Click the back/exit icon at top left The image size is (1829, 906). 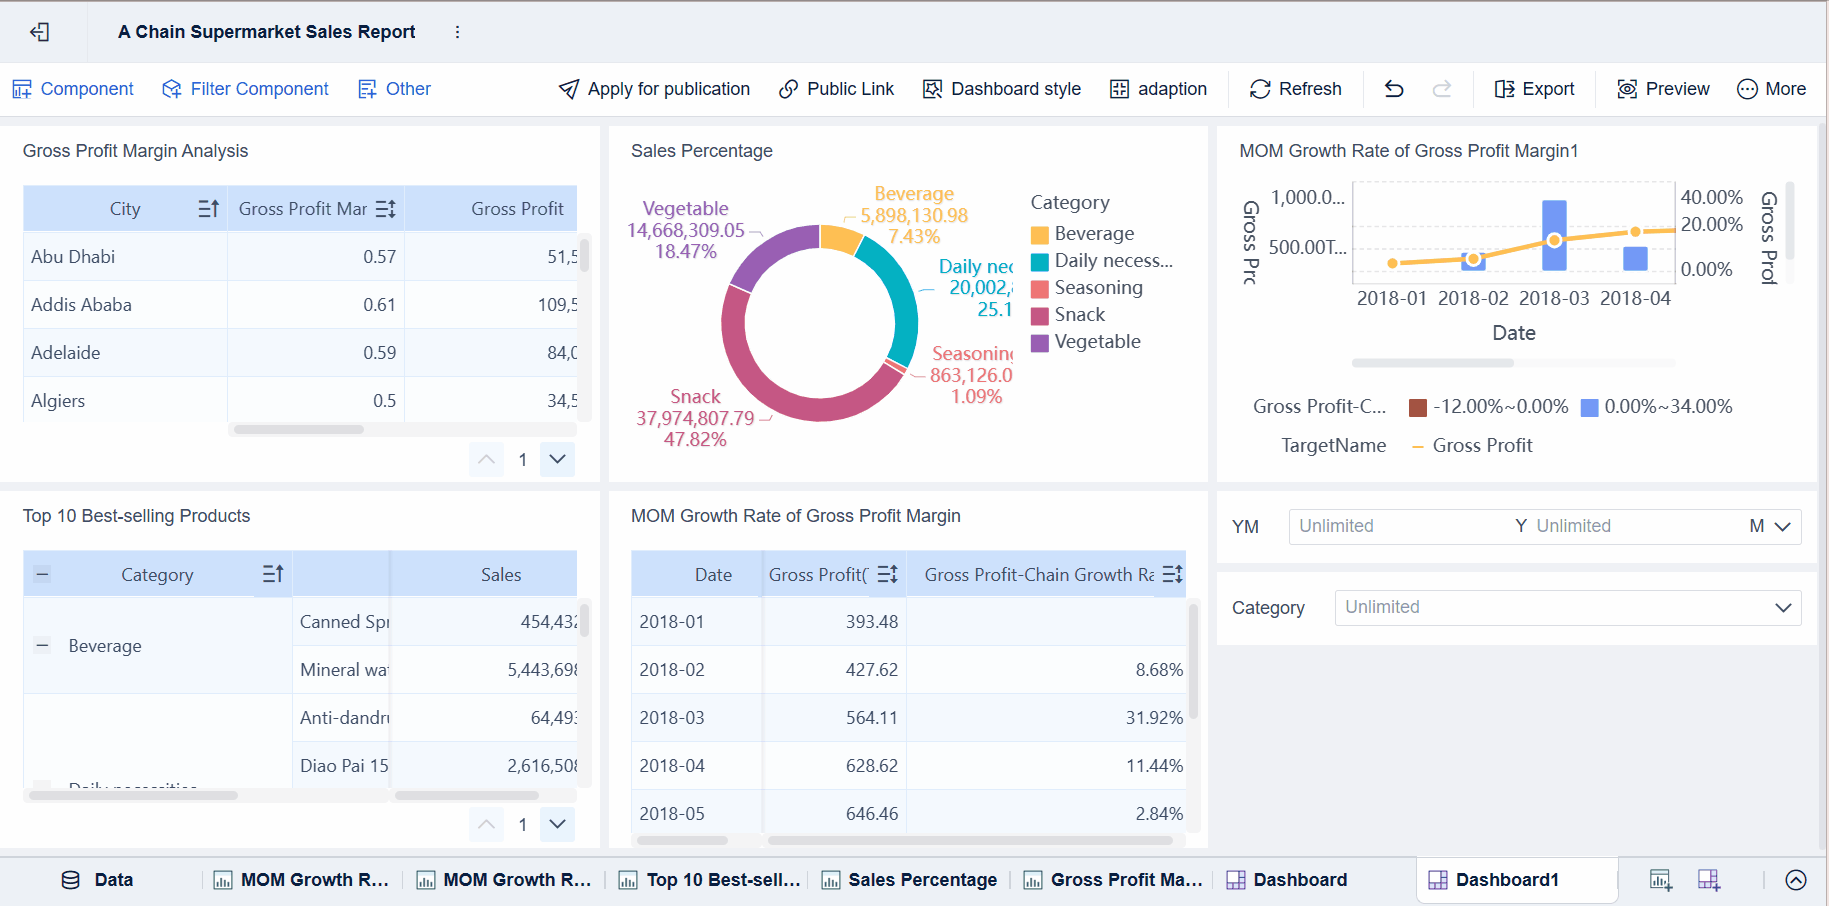coord(39,32)
